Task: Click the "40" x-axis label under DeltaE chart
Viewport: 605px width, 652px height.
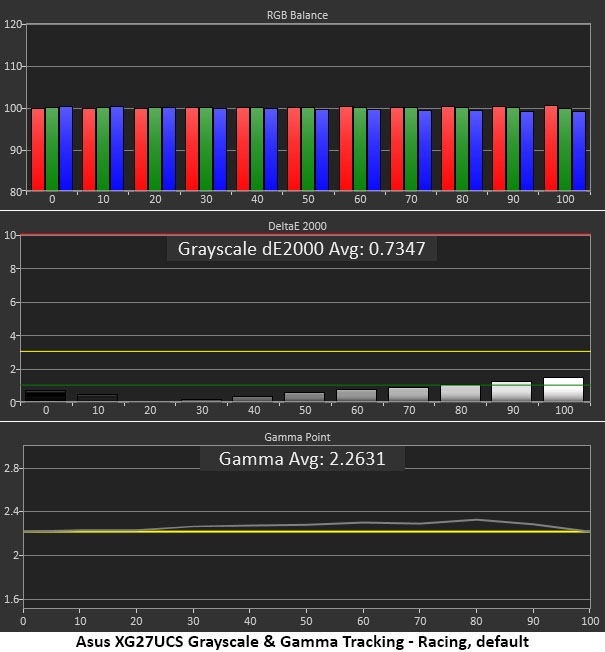Action: [254, 410]
